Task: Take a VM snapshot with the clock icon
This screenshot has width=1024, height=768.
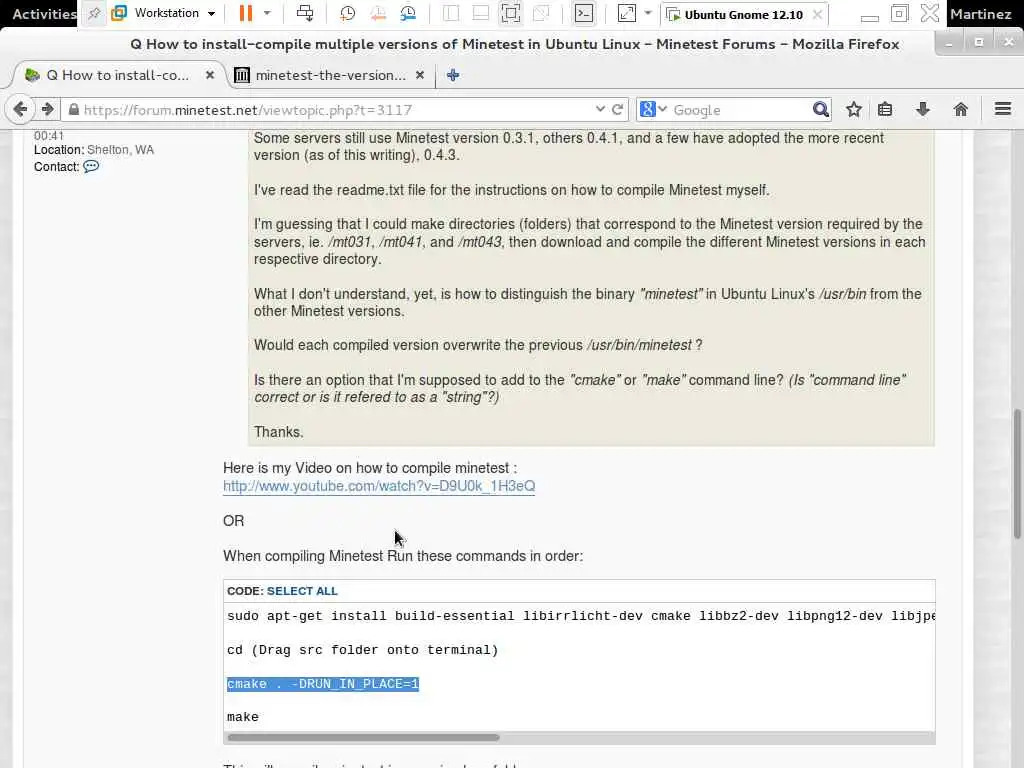Action: [x=347, y=13]
